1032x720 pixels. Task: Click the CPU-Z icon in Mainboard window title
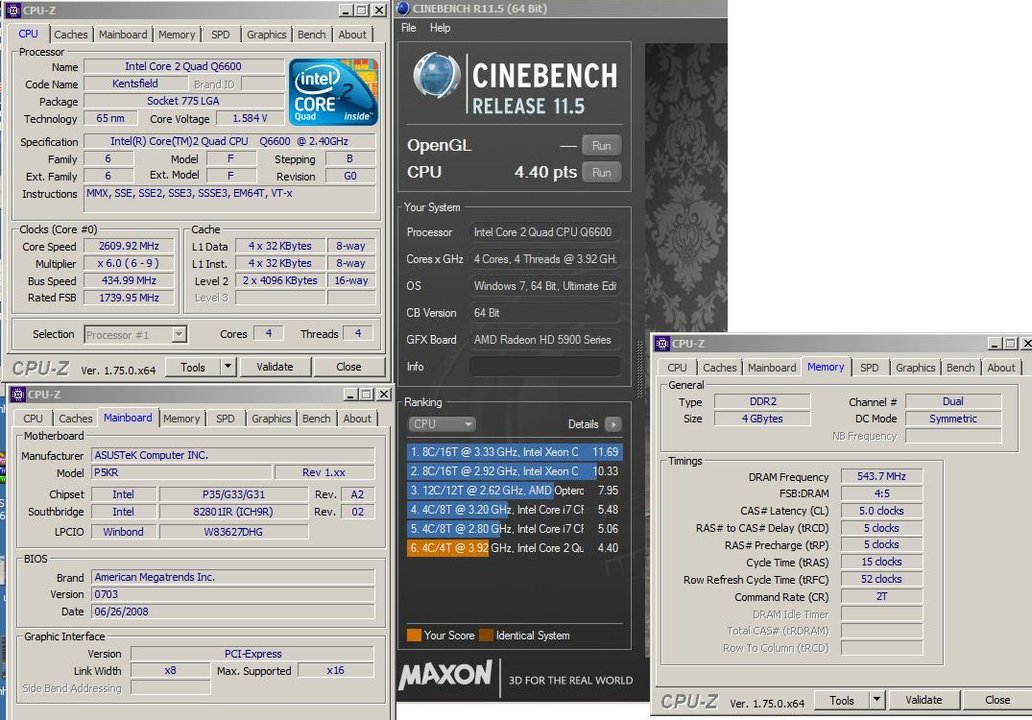(x=17, y=394)
